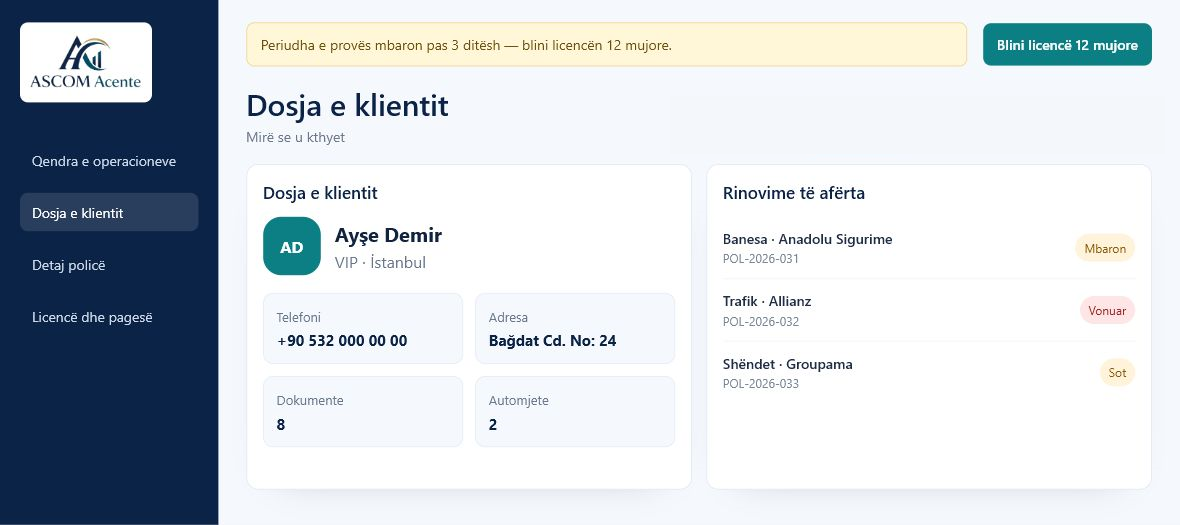Select policy number POL-2026-033
Viewport: 1180px width, 525px height.
click(761, 384)
